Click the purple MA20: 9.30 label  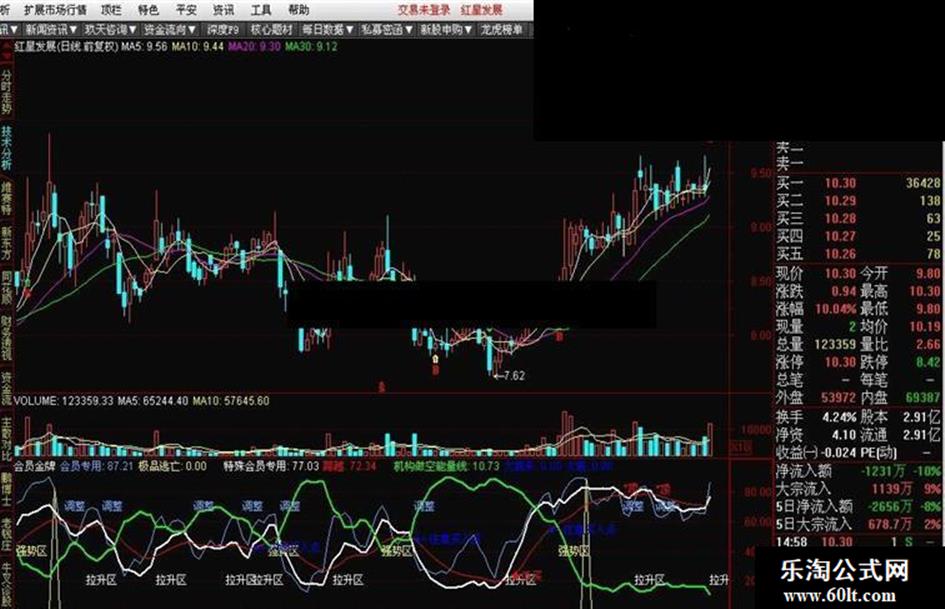pos(254,46)
